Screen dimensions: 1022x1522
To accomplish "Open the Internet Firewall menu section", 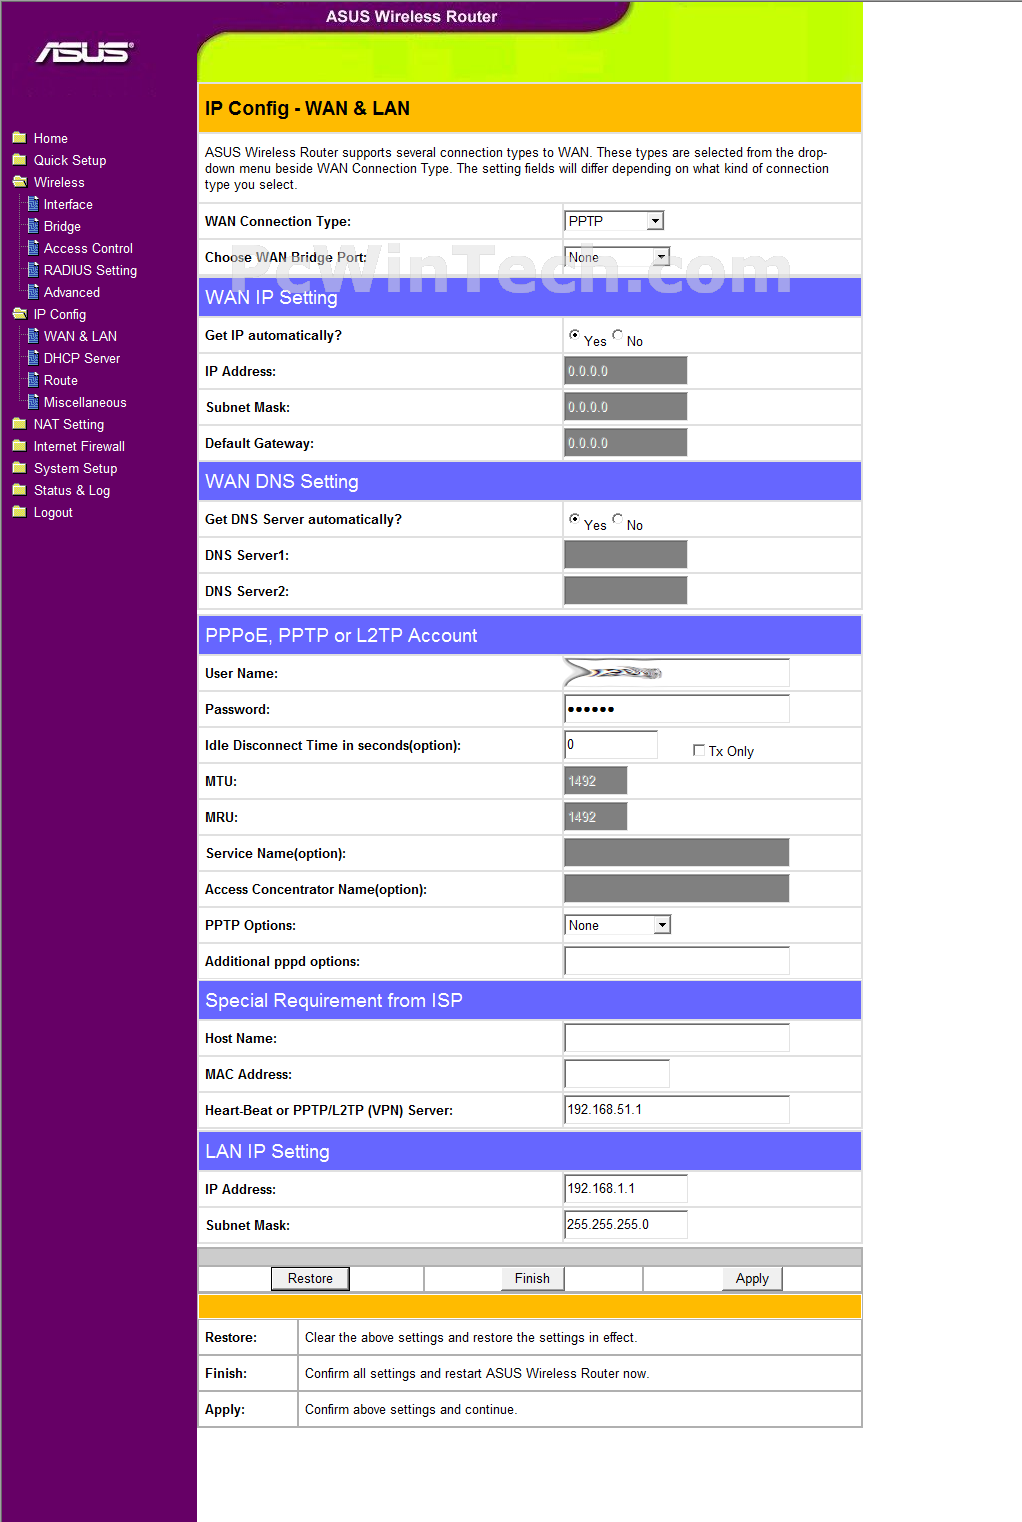I will point(79,446).
